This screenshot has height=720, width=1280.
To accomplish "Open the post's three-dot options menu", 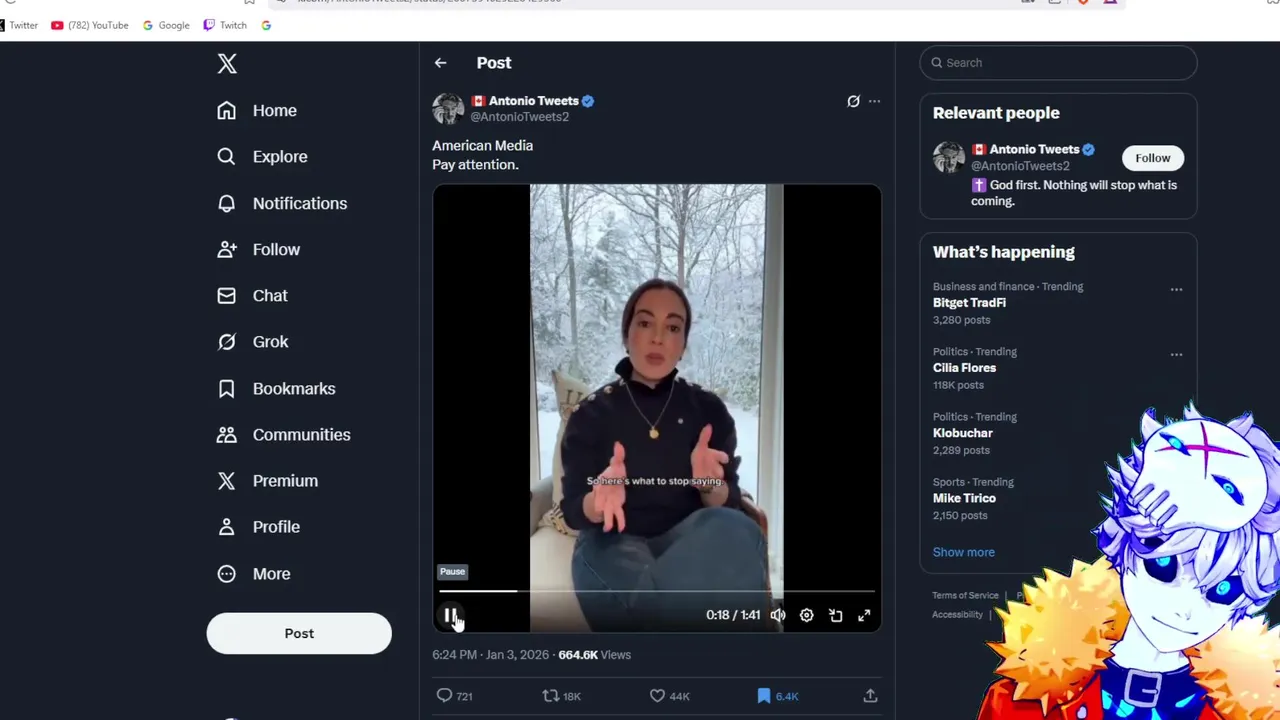I will click(874, 101).
